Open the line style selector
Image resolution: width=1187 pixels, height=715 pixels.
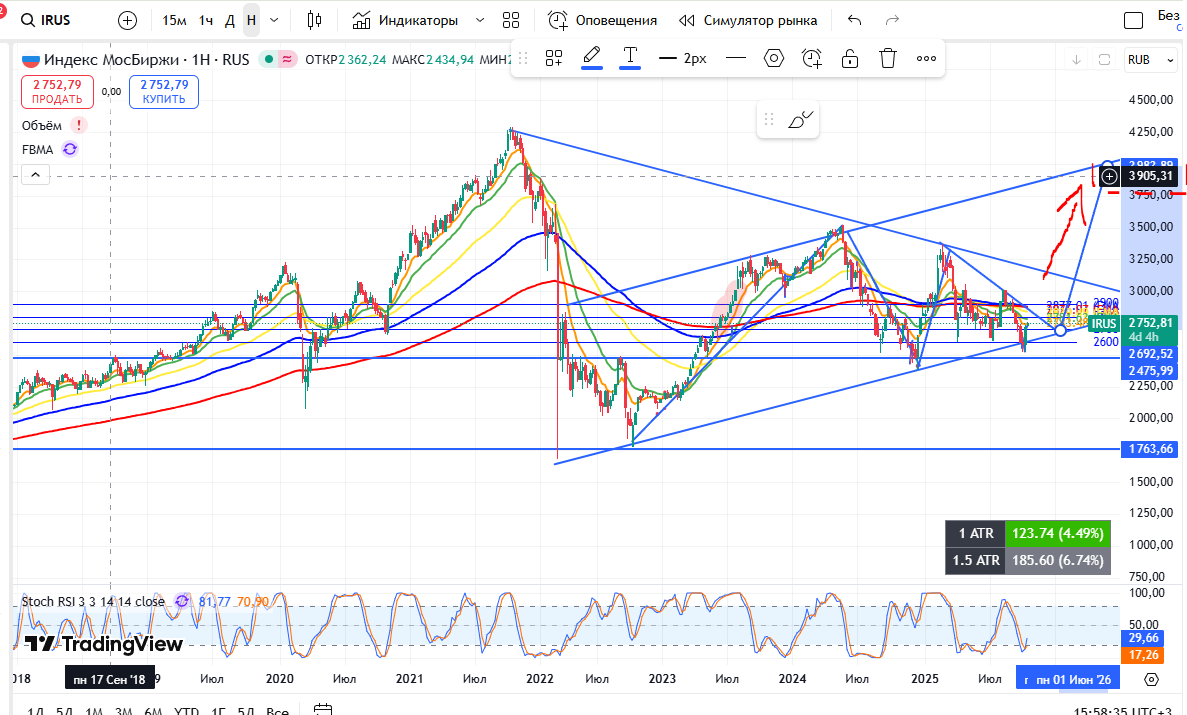735,58
